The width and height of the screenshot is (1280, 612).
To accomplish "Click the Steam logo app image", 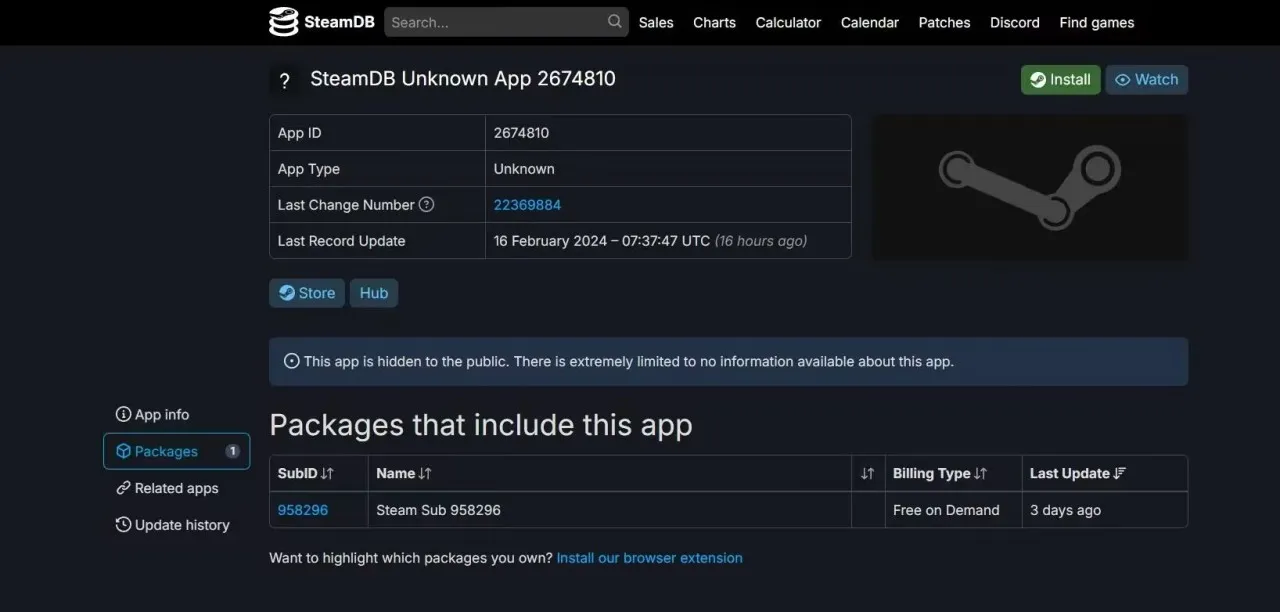I will (x=1030, y=187).
